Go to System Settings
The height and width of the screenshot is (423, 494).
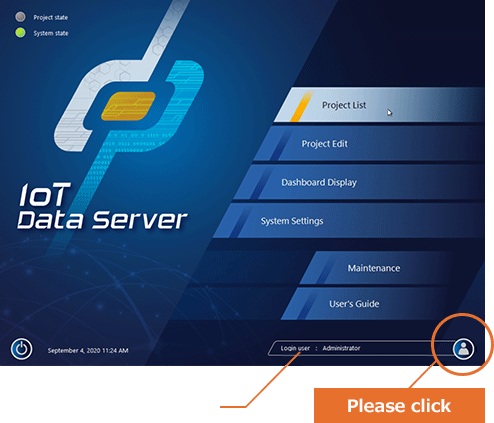tap(349, 221)
